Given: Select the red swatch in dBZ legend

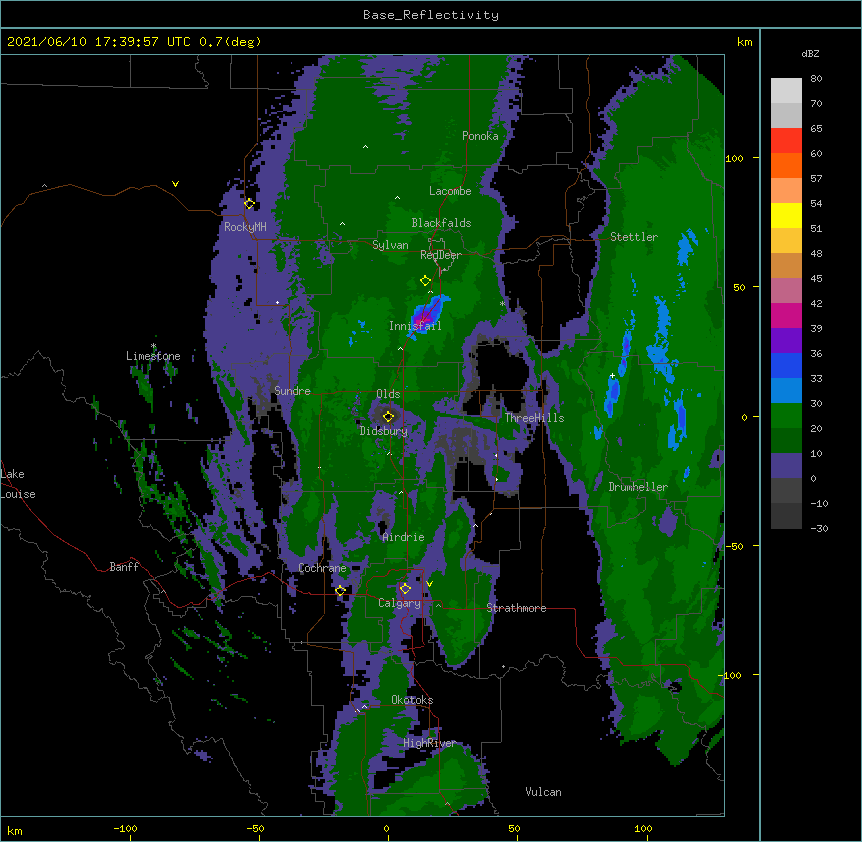Looking at the screenshot, I should [x=786, y=141].
